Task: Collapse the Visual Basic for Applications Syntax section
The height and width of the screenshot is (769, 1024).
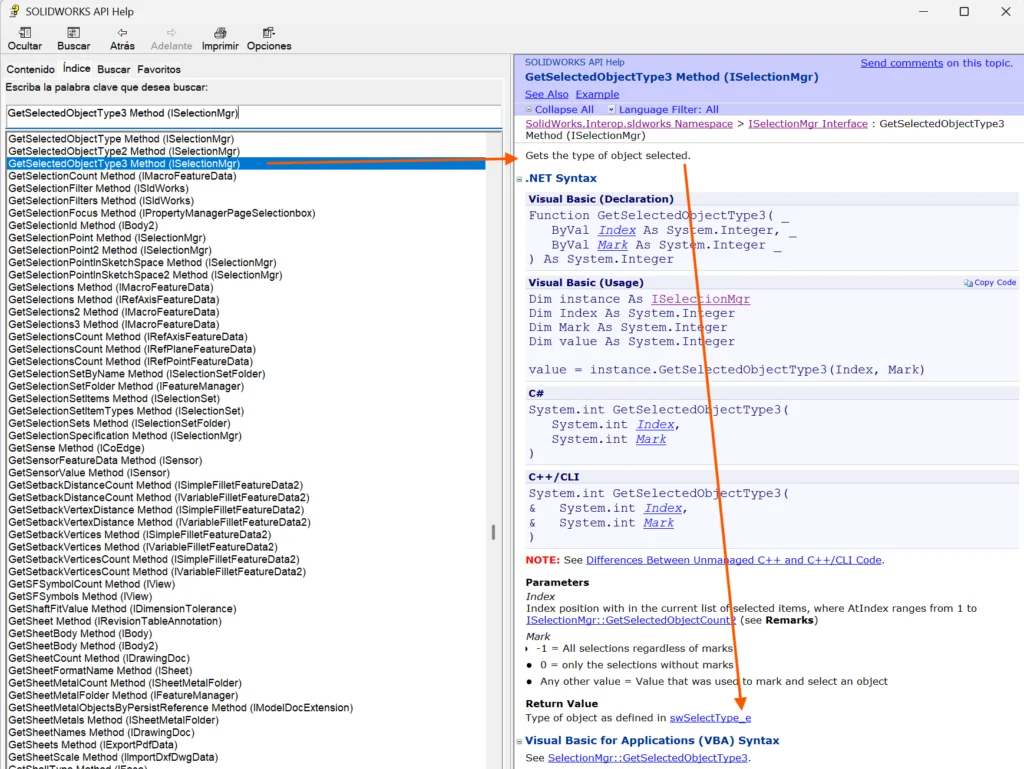Action: click(x=520, y=741)
